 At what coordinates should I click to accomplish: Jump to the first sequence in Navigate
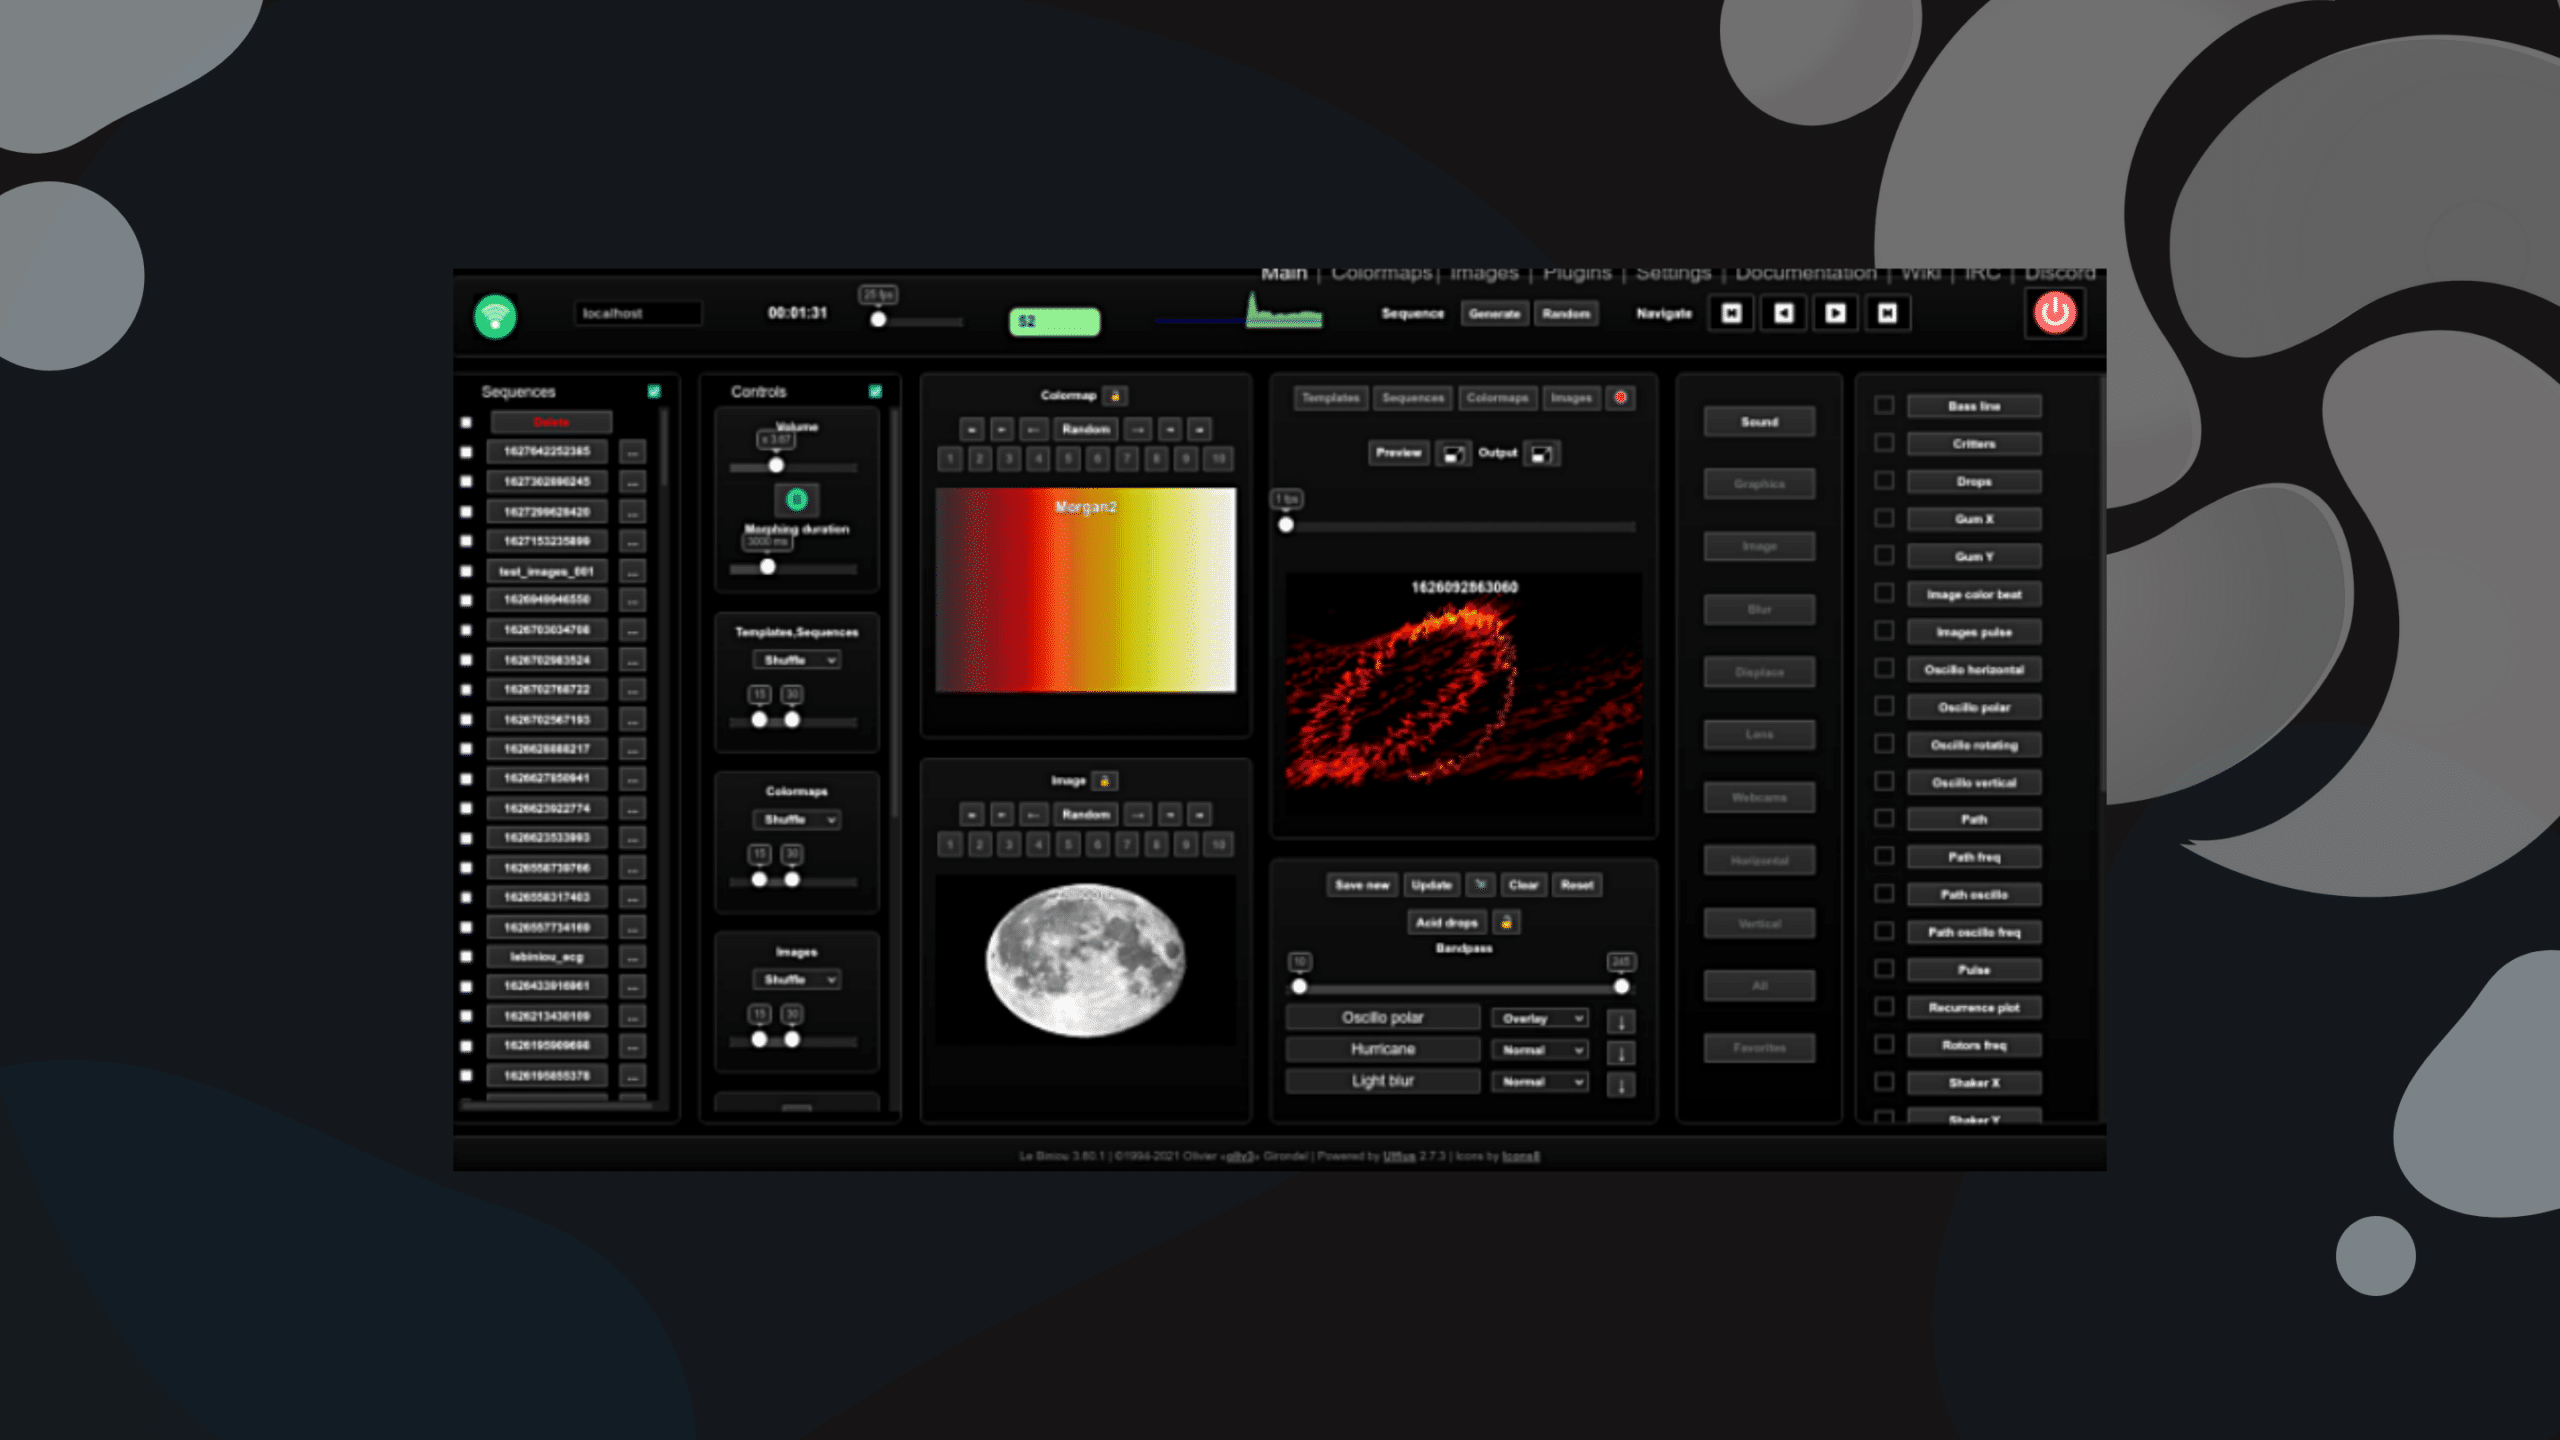(1731, 314)
